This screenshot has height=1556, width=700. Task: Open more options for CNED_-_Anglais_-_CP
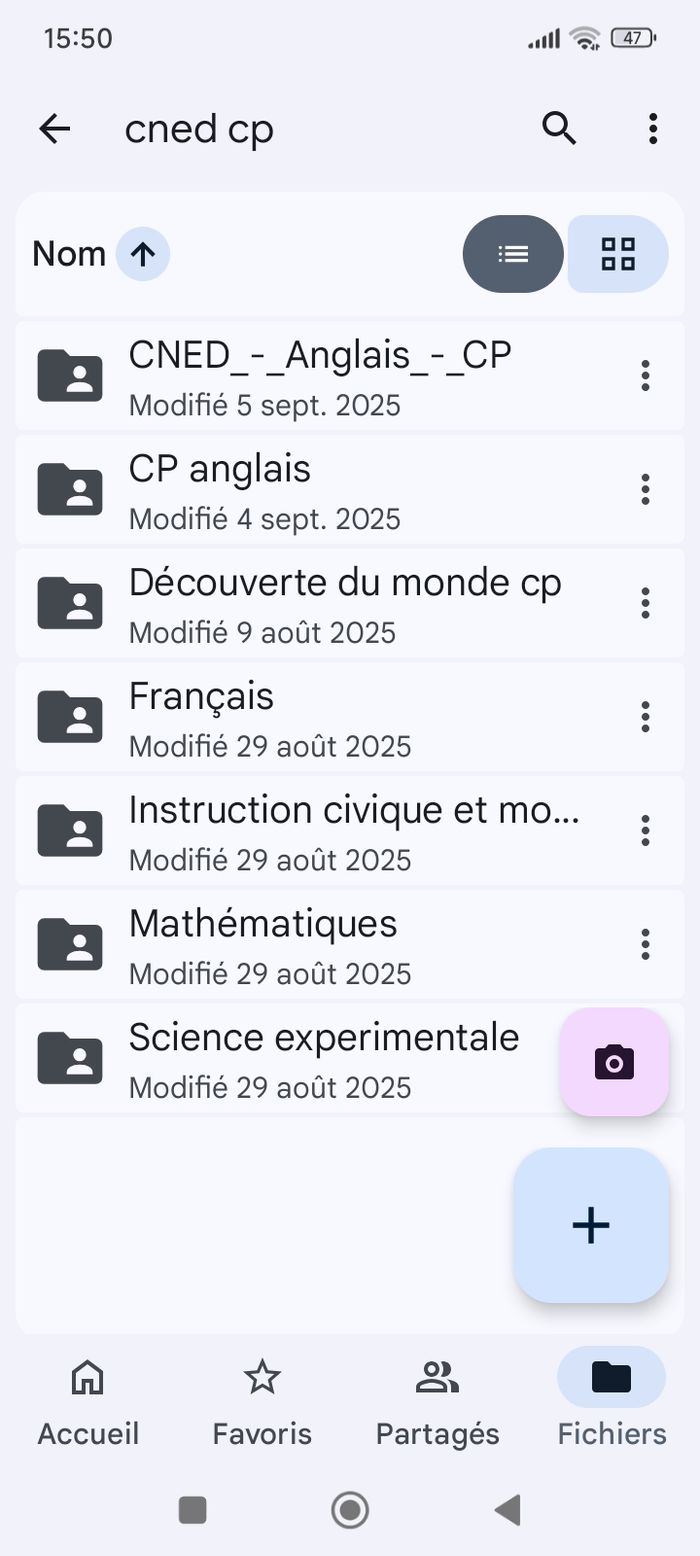point(646,376)
